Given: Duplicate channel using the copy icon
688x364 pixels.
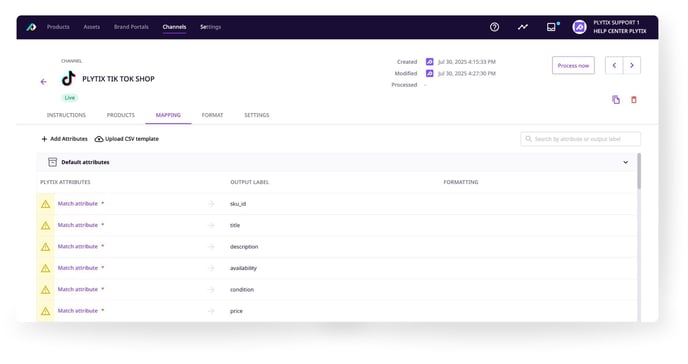Looking at the screenshot, I should [616, 100].
